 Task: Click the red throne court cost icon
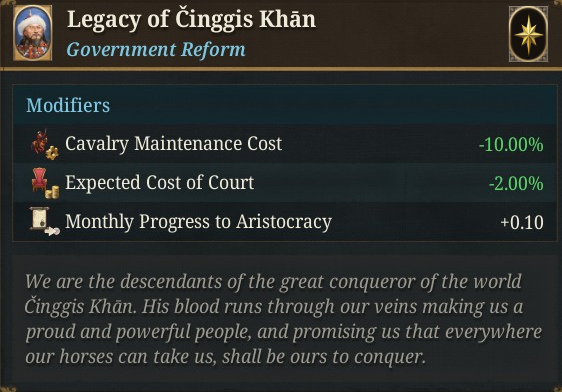tap(39, 180)
